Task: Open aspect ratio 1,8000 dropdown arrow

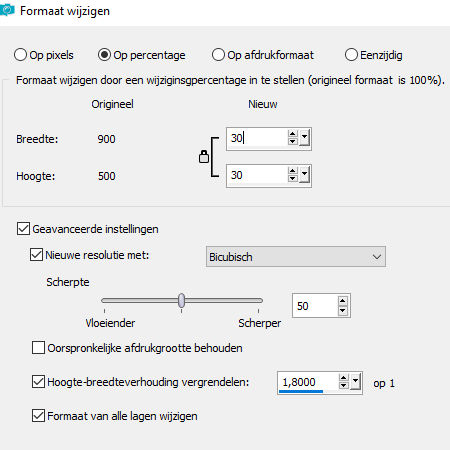Action: tap(356, 382)
